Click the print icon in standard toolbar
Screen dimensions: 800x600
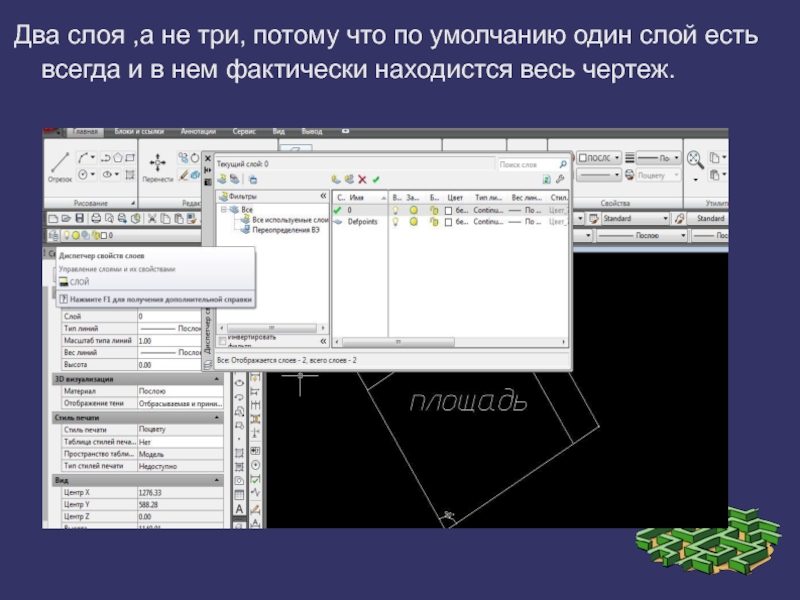pyautogui.click(x=95, y=218)
